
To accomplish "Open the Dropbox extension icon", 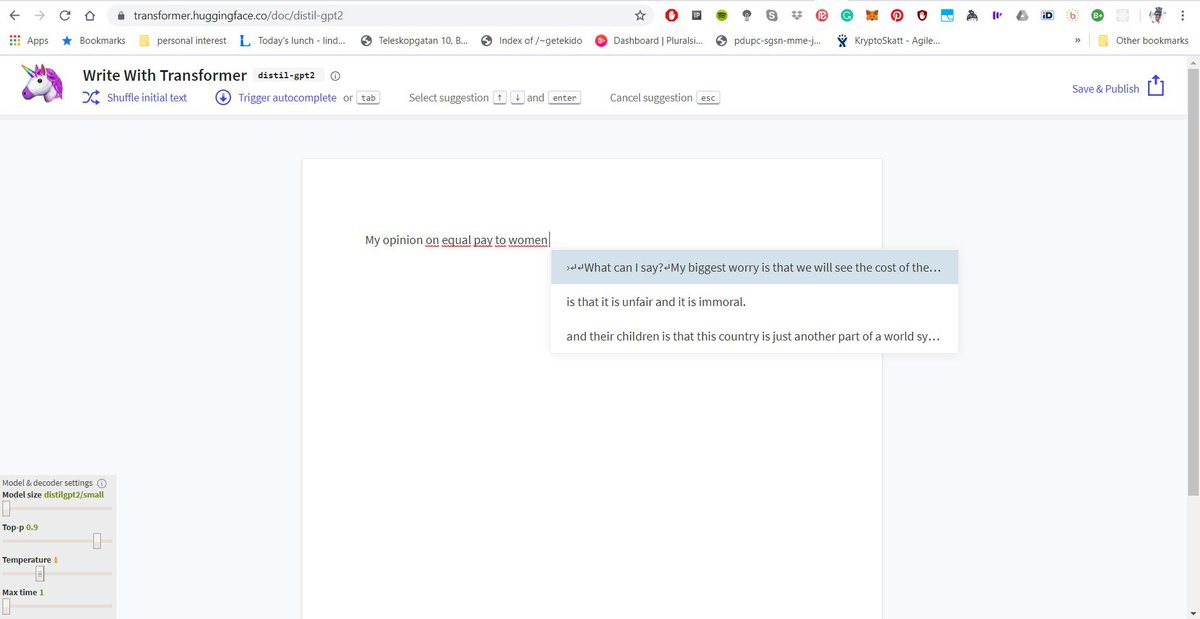I will 796,16.
